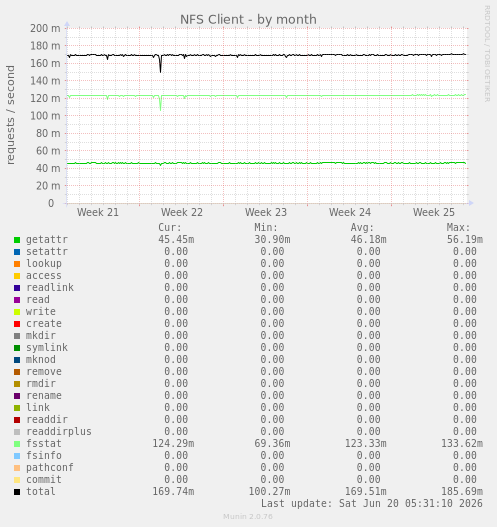Click the lookup orange legend swatch
The height and width of the screenshot is (527, 497).
tap(17, 264)
